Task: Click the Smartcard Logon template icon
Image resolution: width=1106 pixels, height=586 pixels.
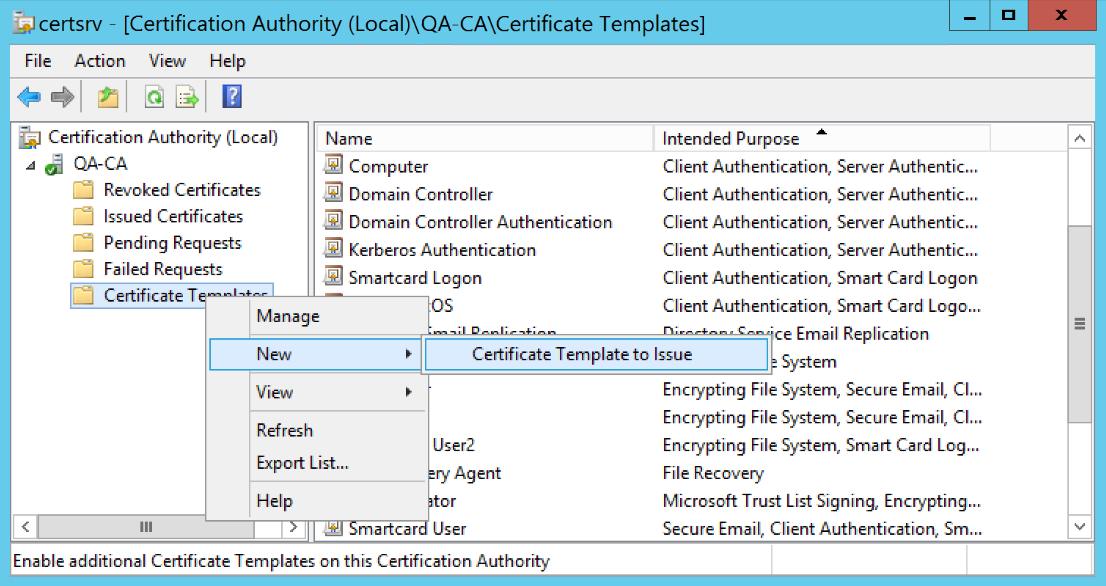Action: [x=334, y=277]
